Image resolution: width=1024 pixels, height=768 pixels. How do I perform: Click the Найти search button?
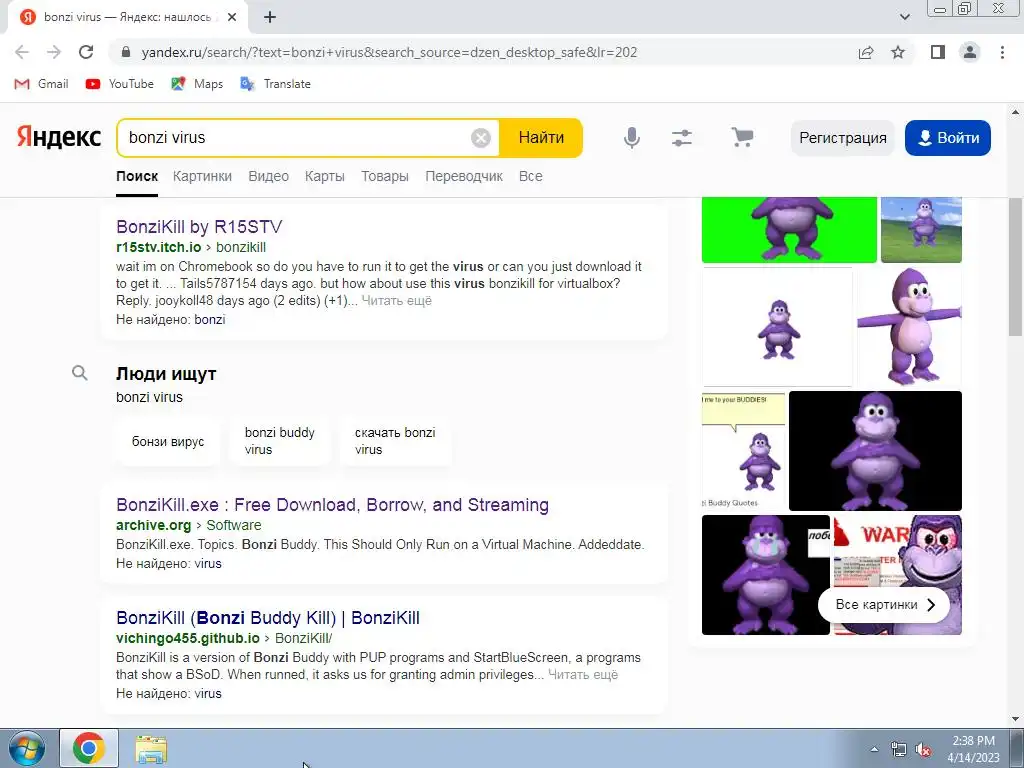pyautogui.click(x=541, y=138)
